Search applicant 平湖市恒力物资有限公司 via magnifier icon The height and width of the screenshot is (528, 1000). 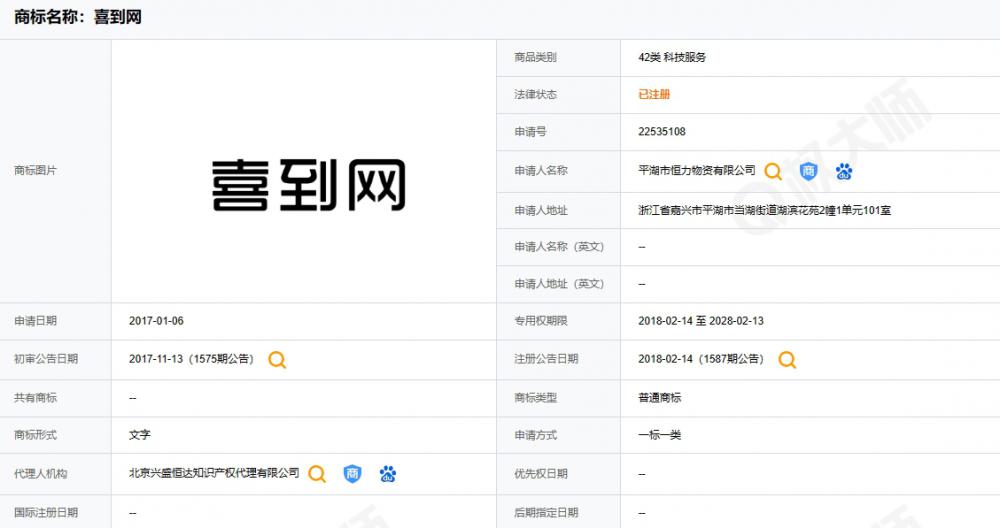(773, 172)
